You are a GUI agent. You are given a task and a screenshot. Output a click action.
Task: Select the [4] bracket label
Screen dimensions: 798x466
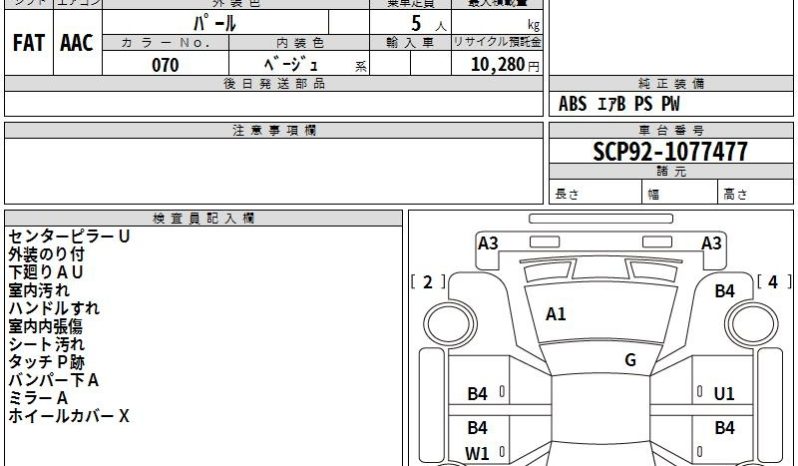click(772, 282)
